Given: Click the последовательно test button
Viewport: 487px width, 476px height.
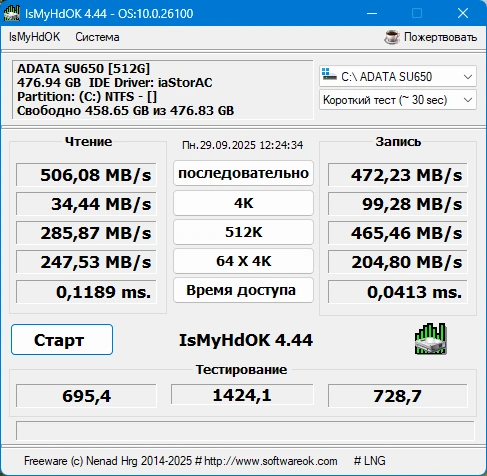Looking at the screenshot, I should [x=243, y=173].
